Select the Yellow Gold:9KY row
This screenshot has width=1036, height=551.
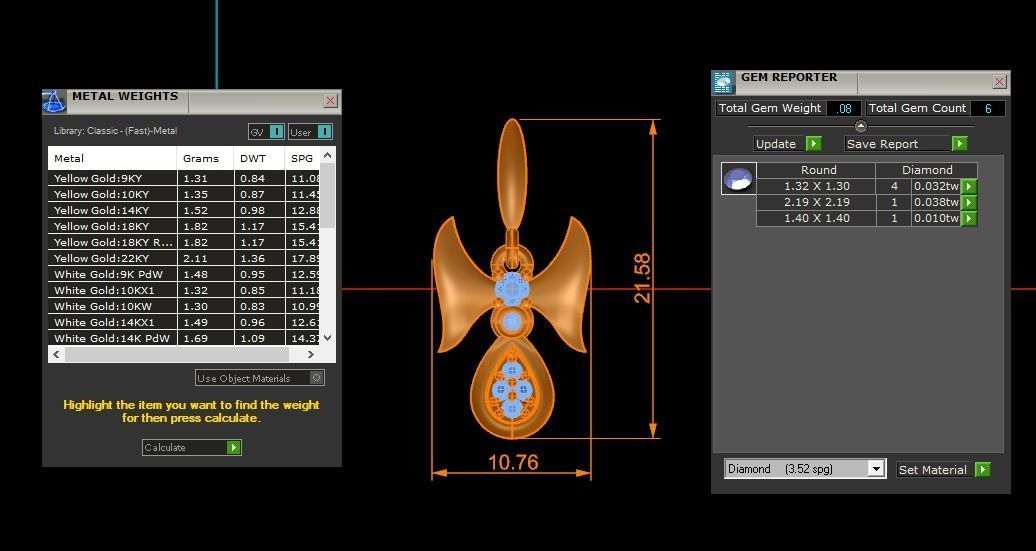tap(184, 178)
